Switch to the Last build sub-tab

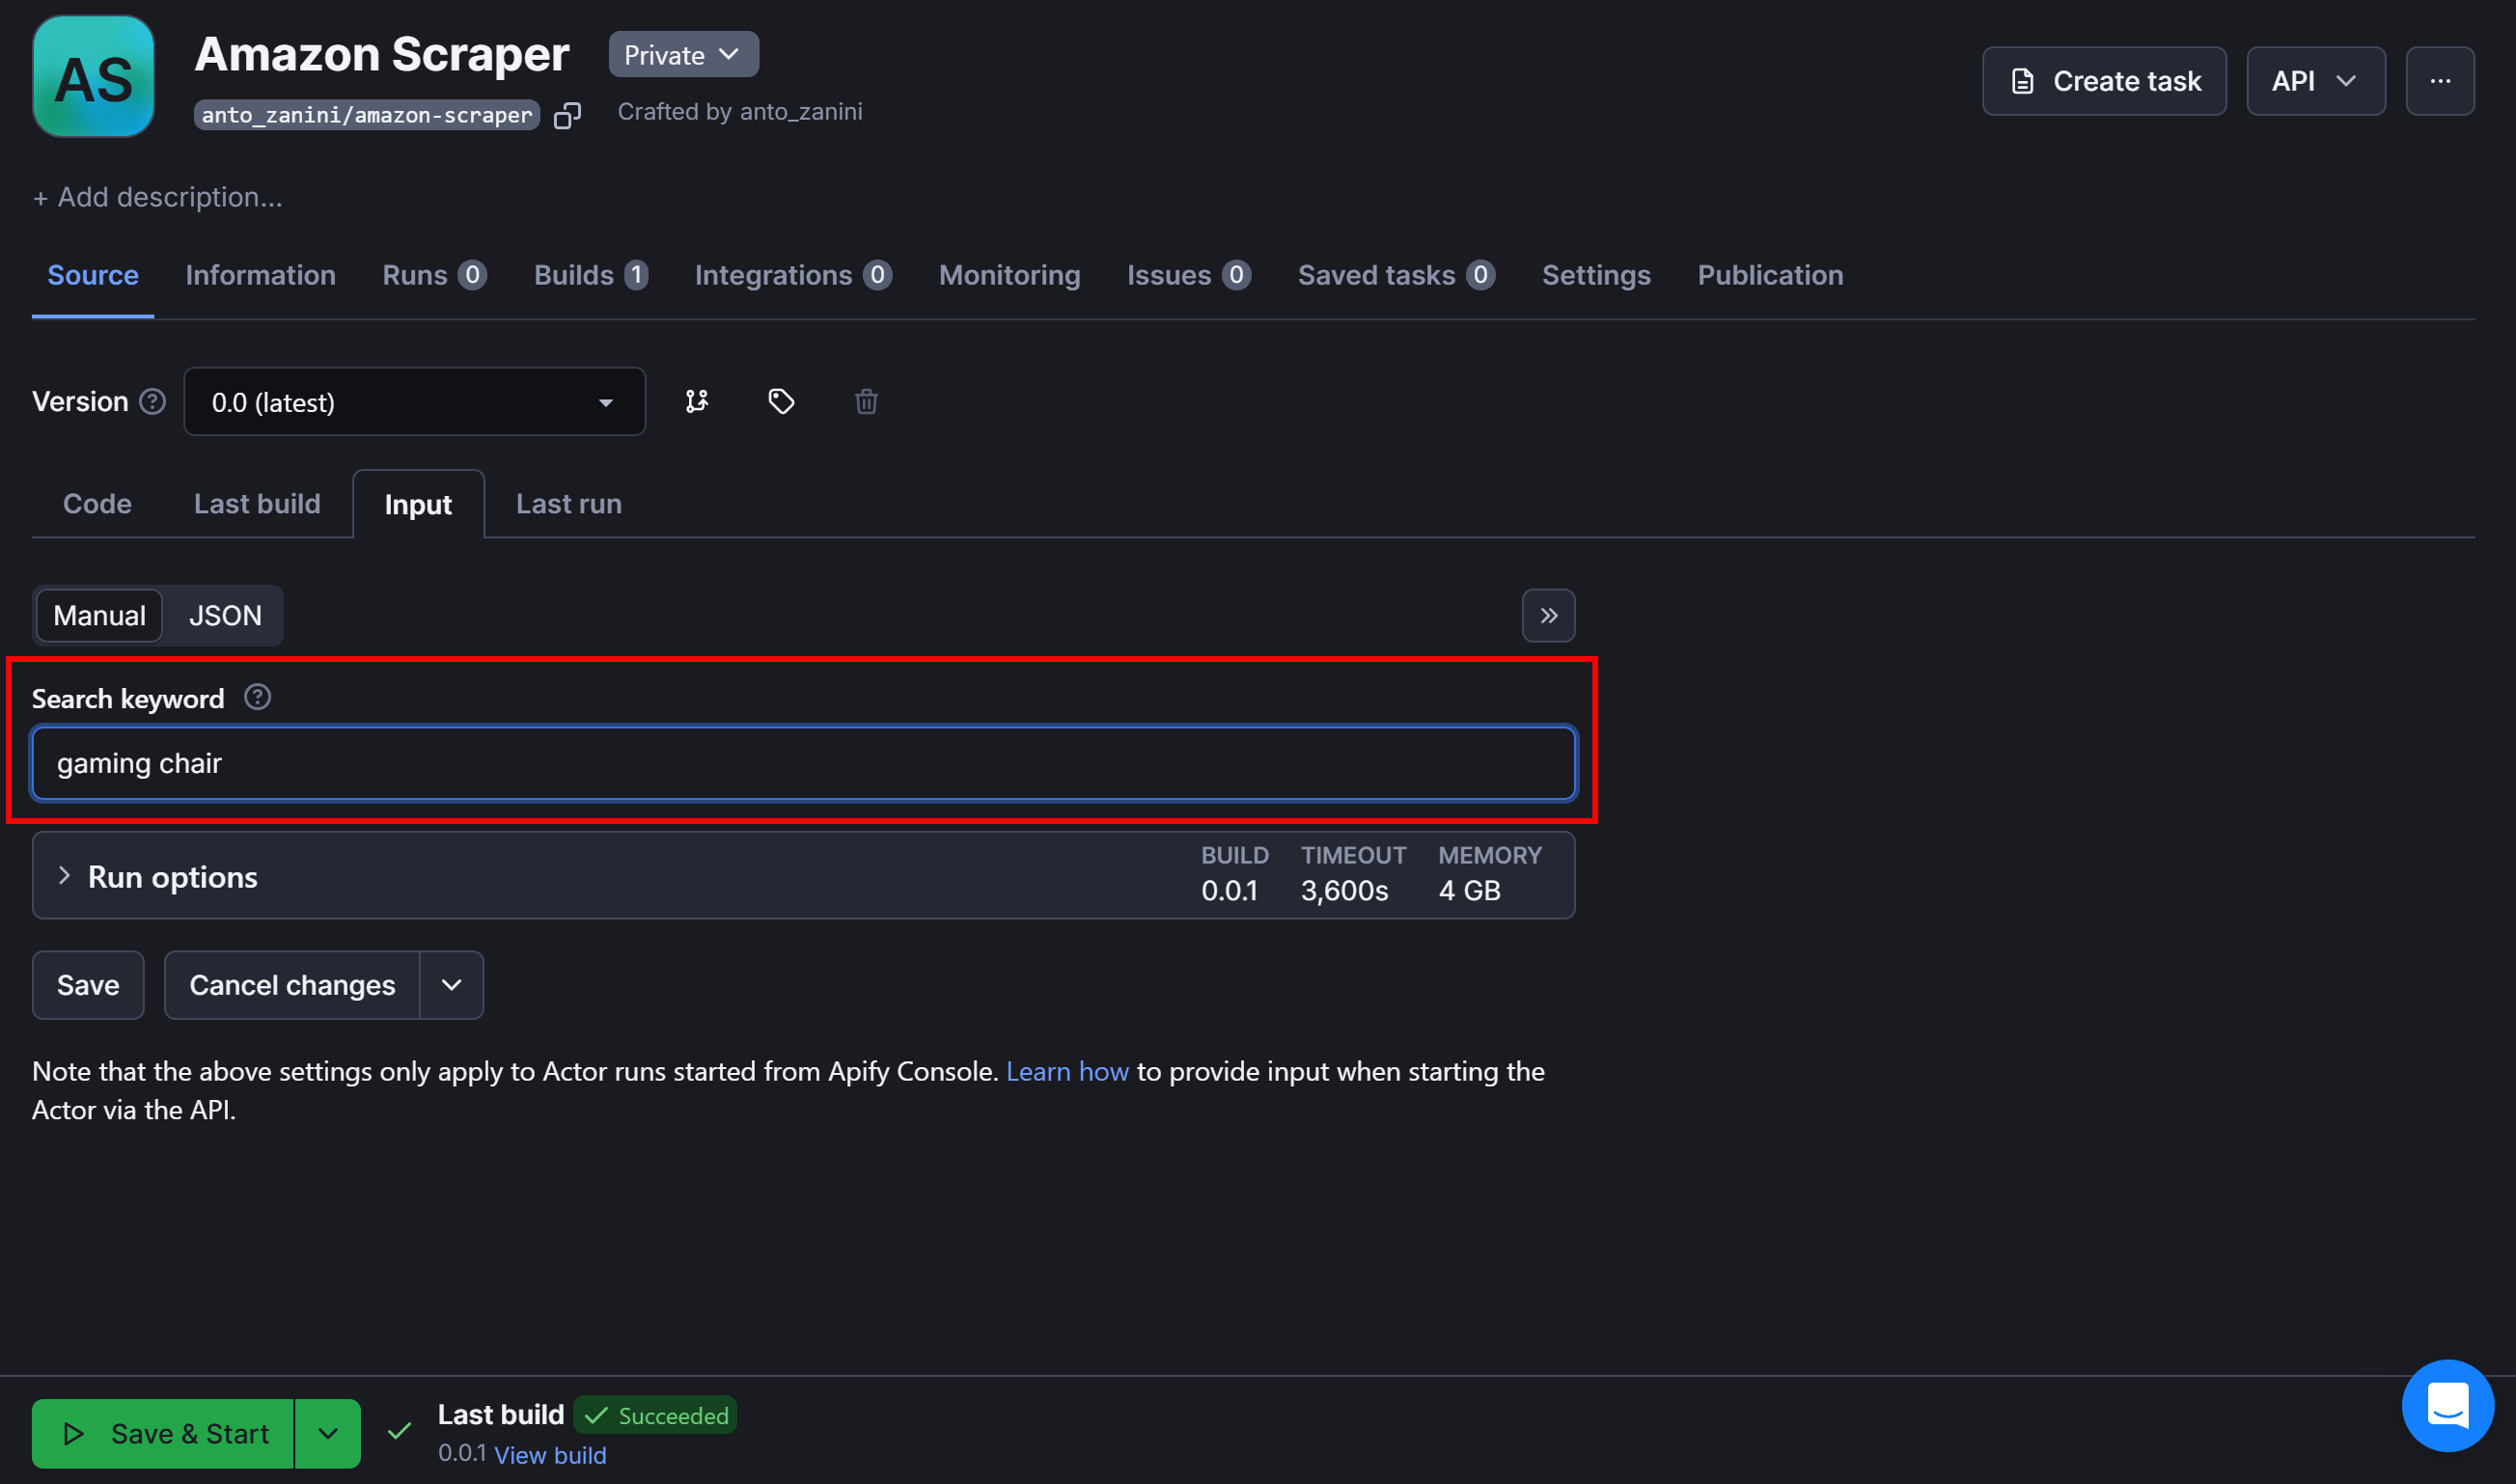point(257,504)
